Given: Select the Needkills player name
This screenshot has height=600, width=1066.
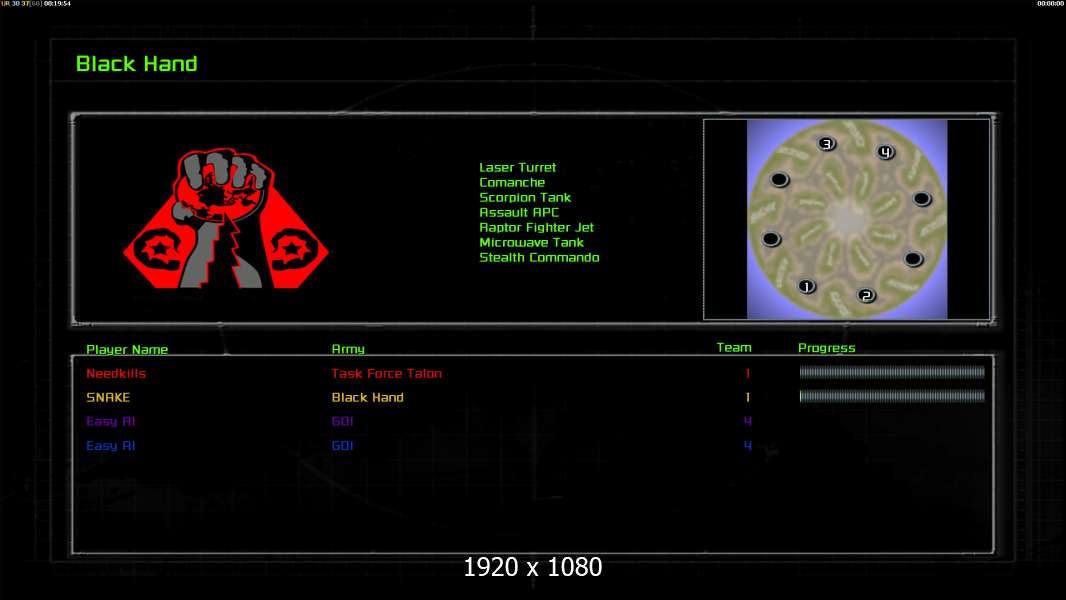Looking at the screenshot, I should [116, 374].
